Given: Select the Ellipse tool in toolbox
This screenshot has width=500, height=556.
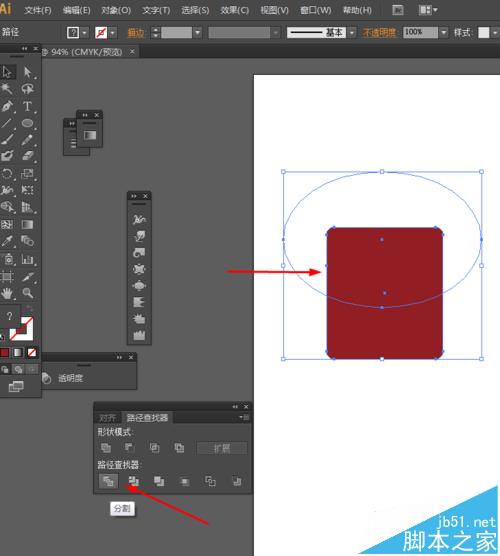Looking at the screenshot, I should (x=27, y=123).
